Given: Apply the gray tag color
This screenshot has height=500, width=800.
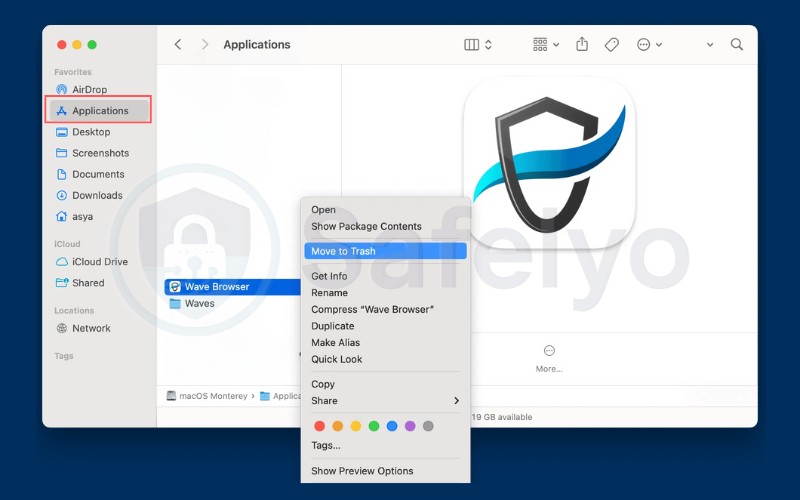Looking at the screenshot, I should point(428,426).
